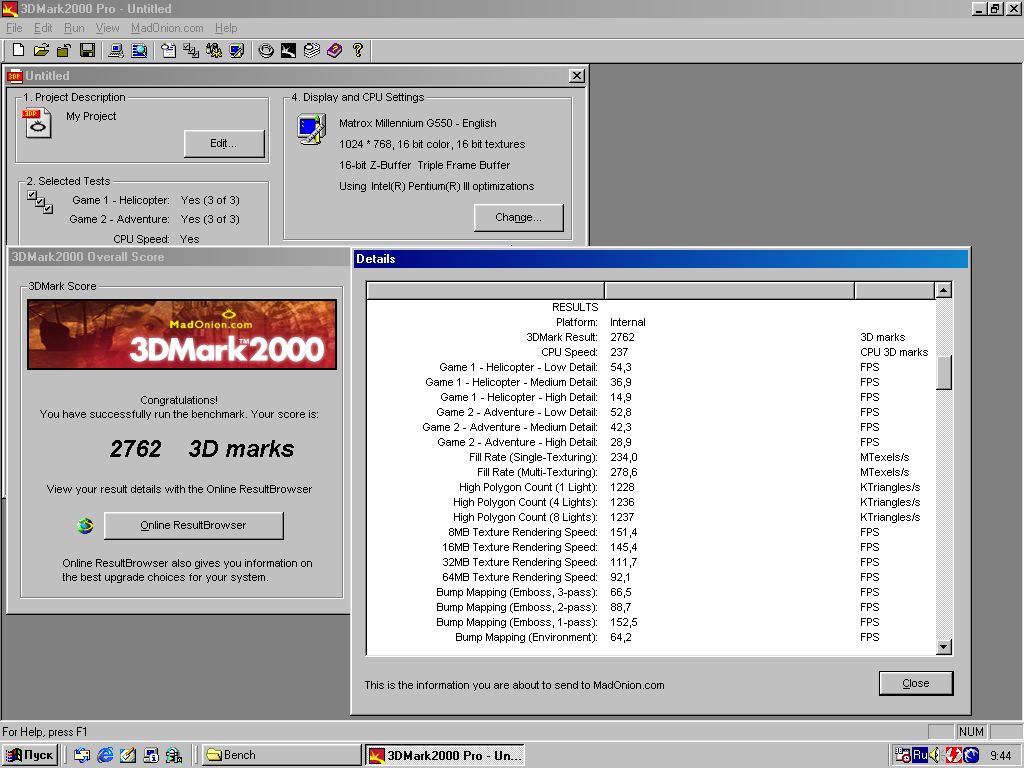Click the Details list scrollbar down arrow
This screenshot has height=768, width=1024.
[943, 647]
